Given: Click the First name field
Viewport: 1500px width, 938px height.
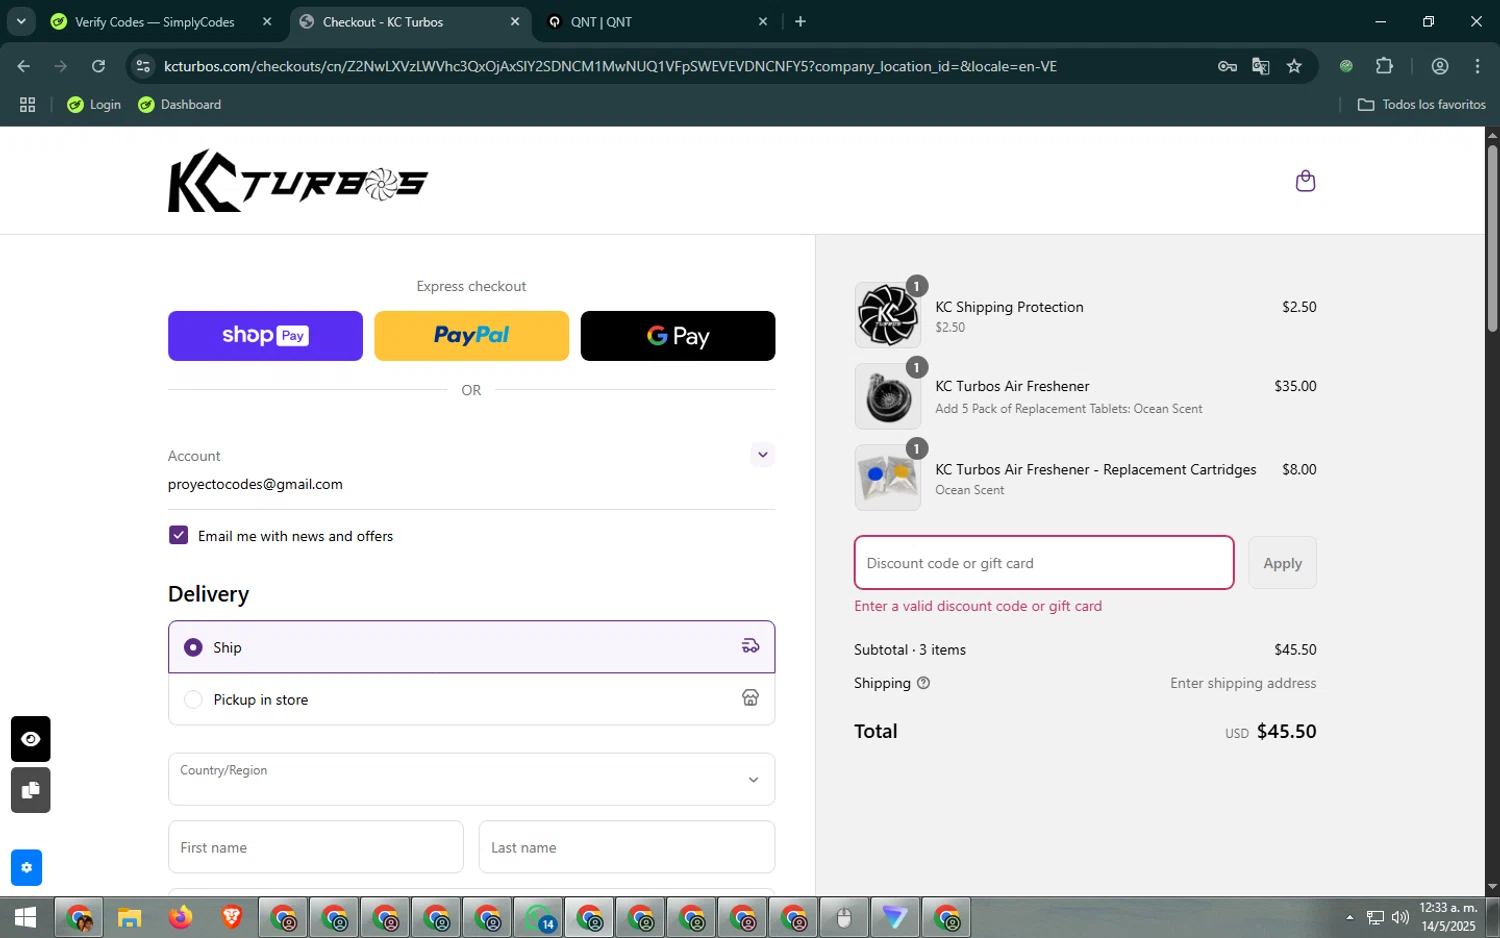Looking at the screenshot, I should [x=316, y=847].
